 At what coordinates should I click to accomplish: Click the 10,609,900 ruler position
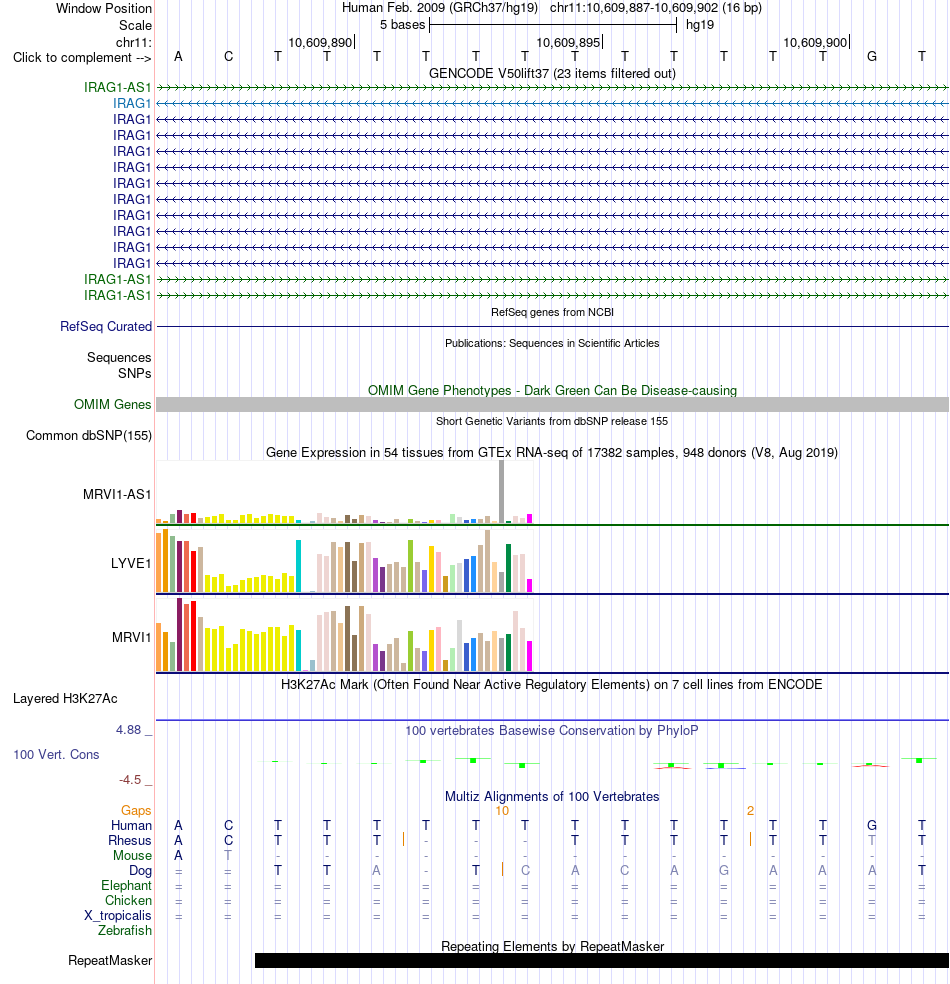(x=815, y=43)
